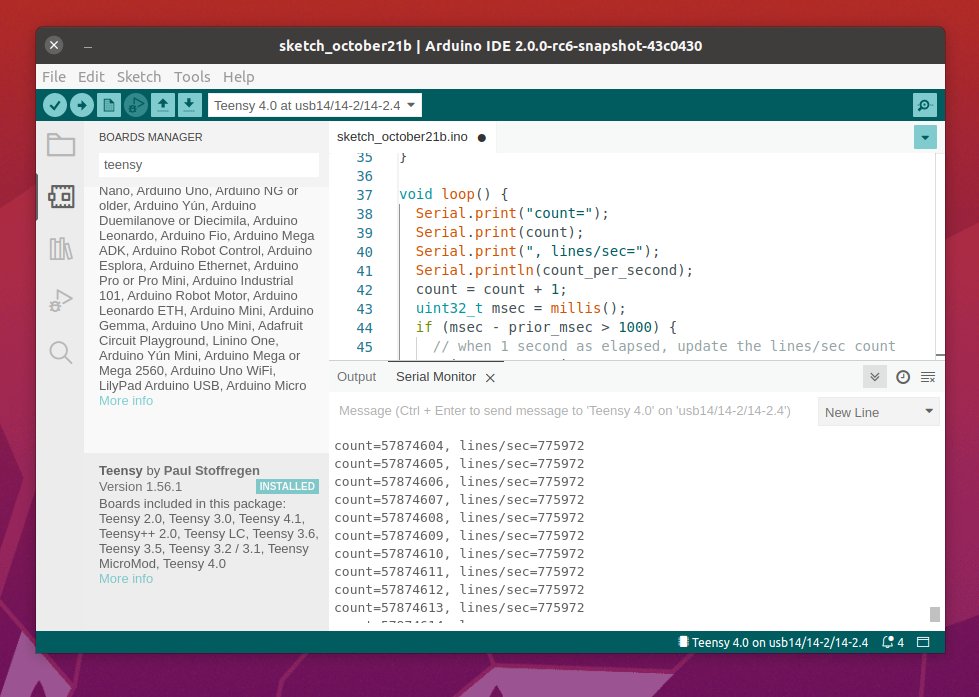
Task: Click line number 44 in the gutter
Action: [365, 328]
